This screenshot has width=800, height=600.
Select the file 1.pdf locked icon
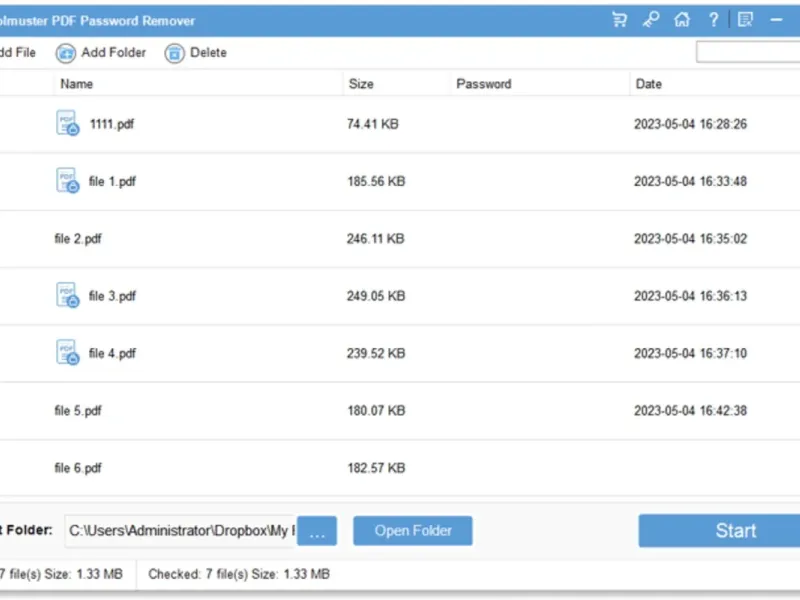pos(67,181)
